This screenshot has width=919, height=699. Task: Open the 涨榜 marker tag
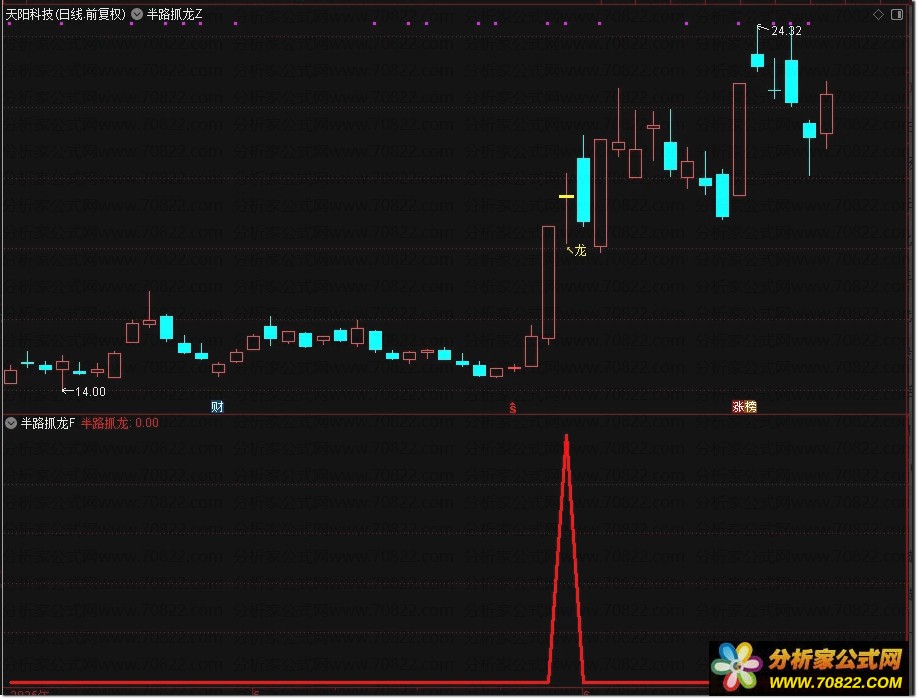[744, 406]
